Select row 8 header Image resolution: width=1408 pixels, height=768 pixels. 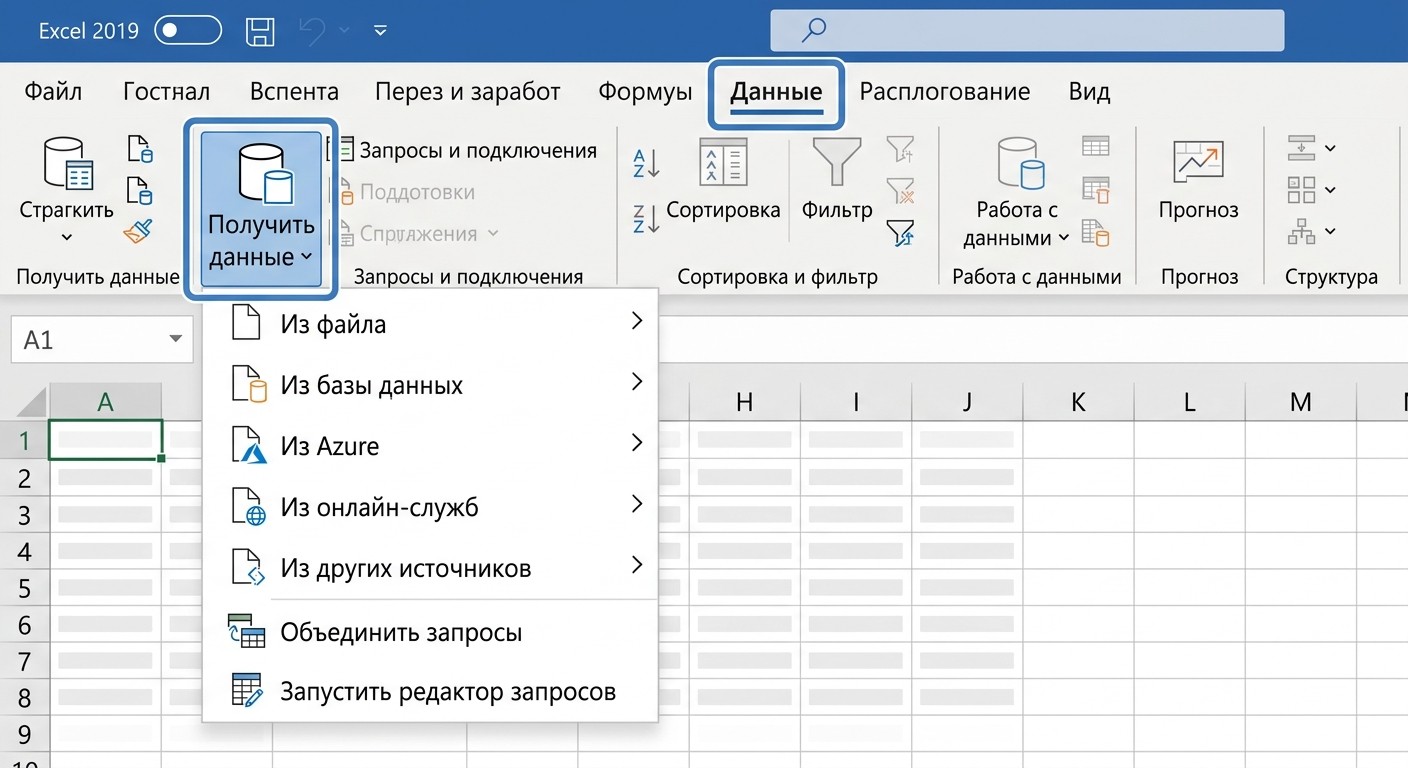(25, 698)
